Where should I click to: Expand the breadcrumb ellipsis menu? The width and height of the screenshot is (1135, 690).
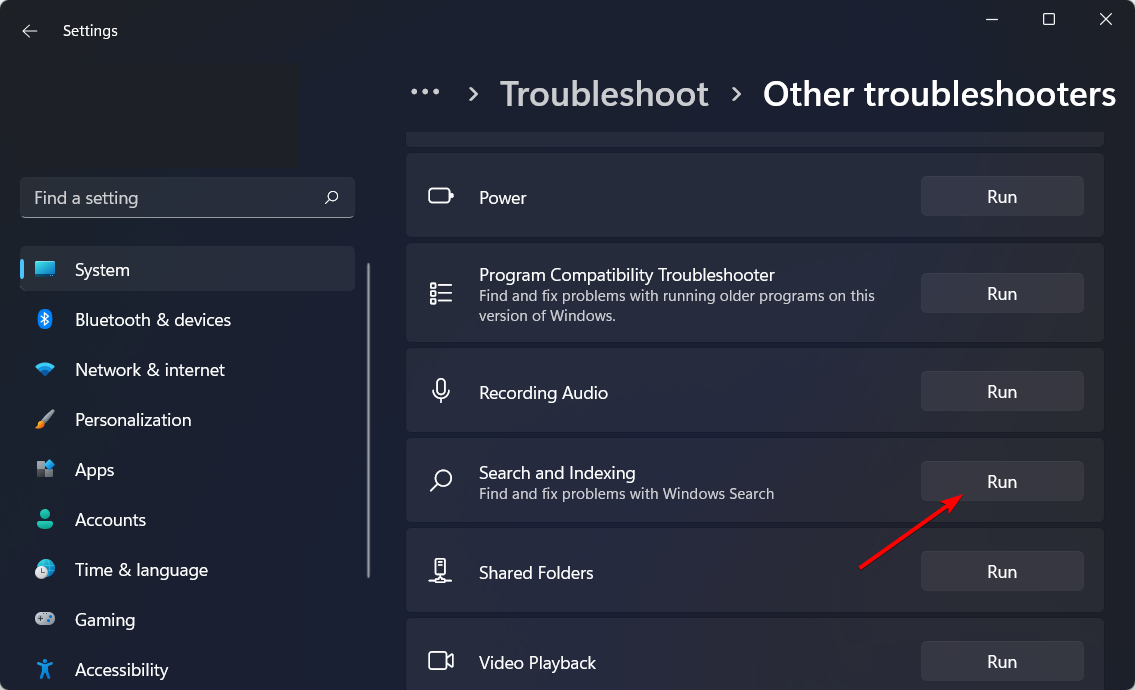click(x=425, y=92)
